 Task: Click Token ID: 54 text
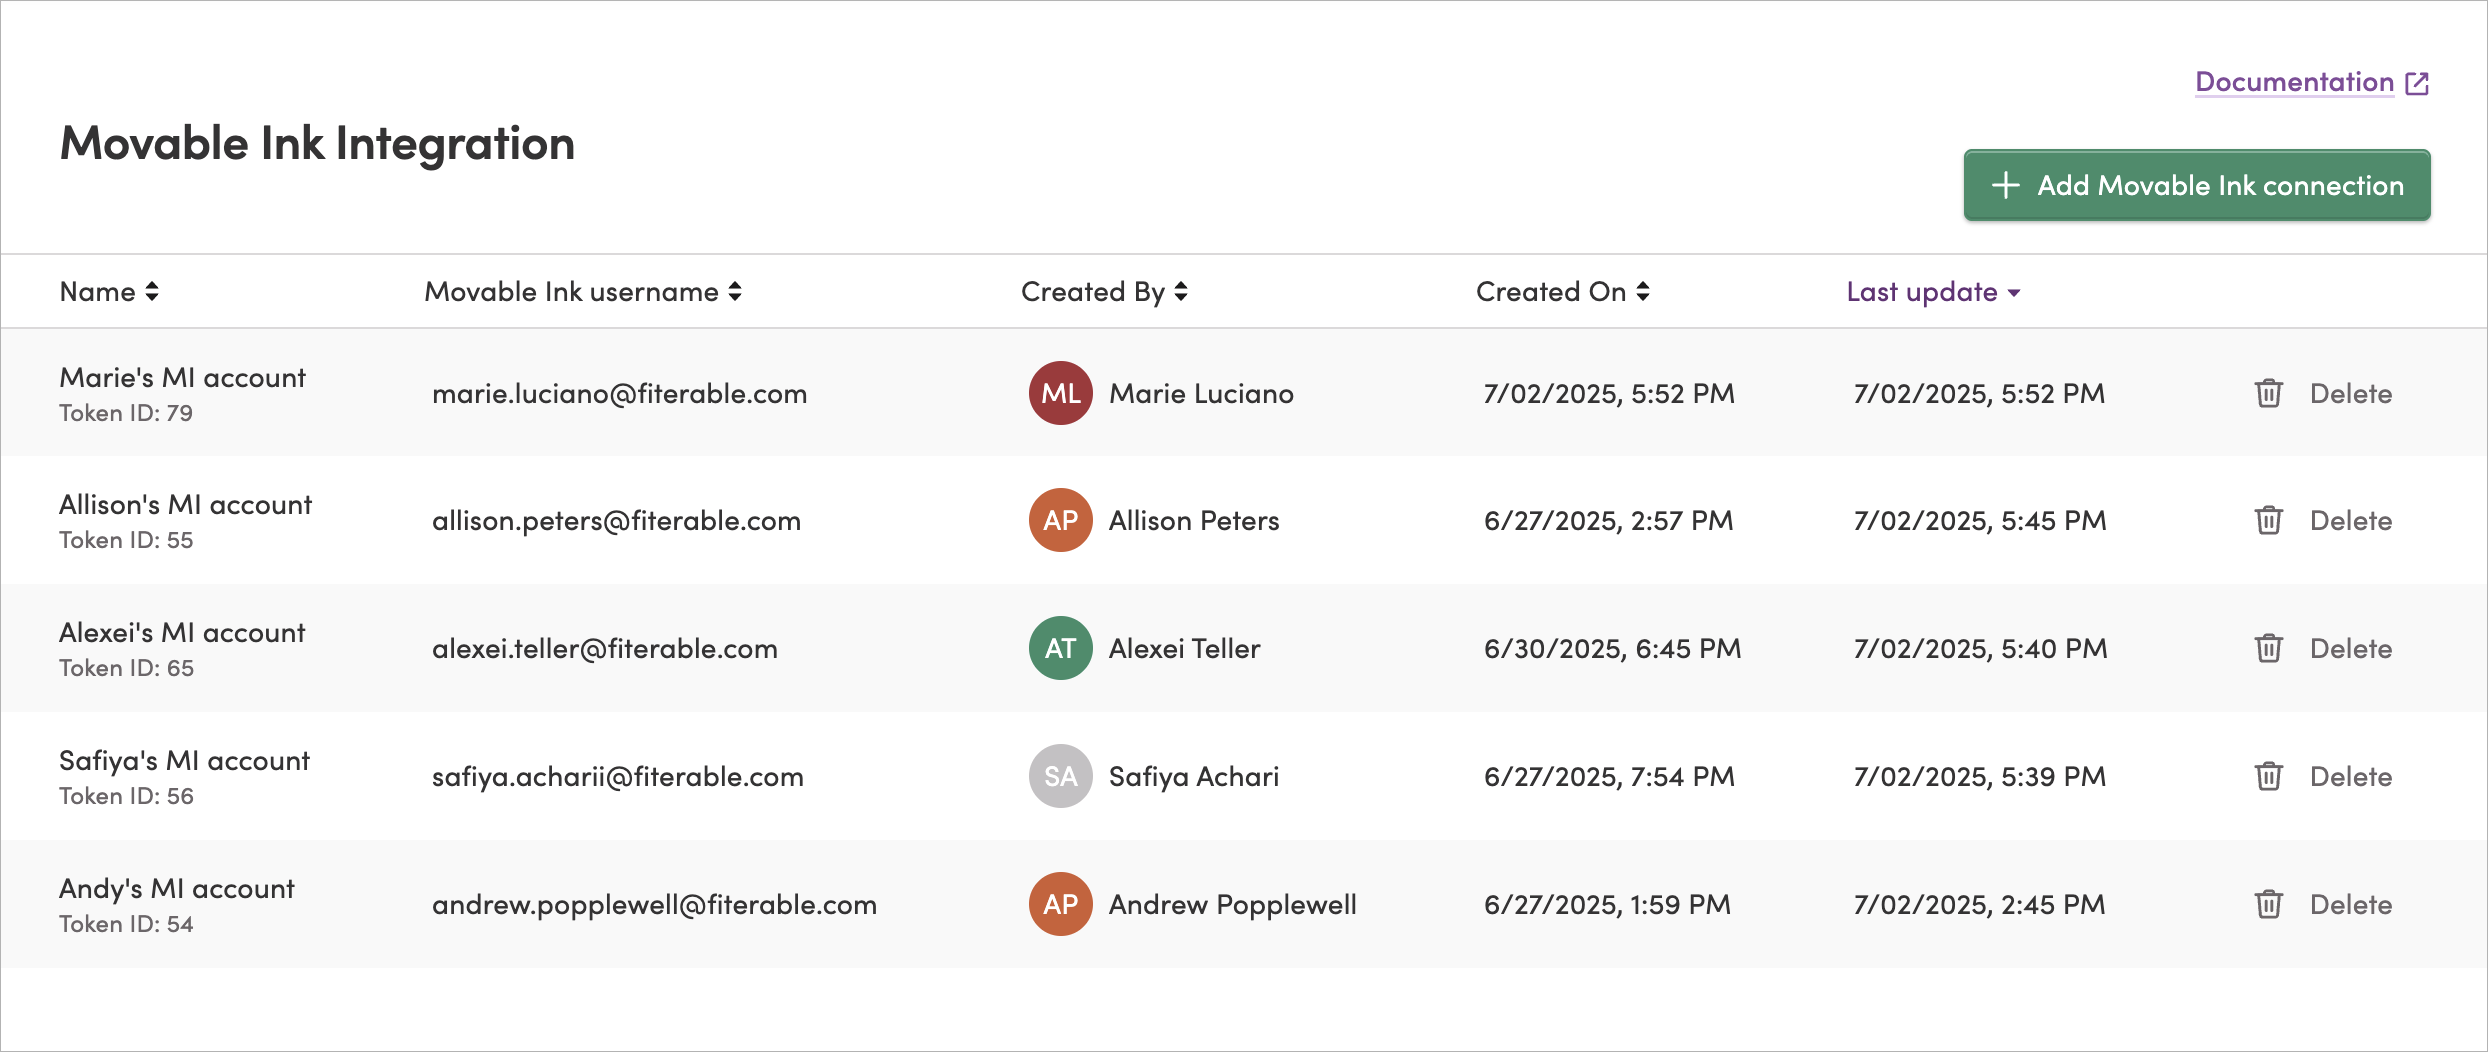coord(126,924)
